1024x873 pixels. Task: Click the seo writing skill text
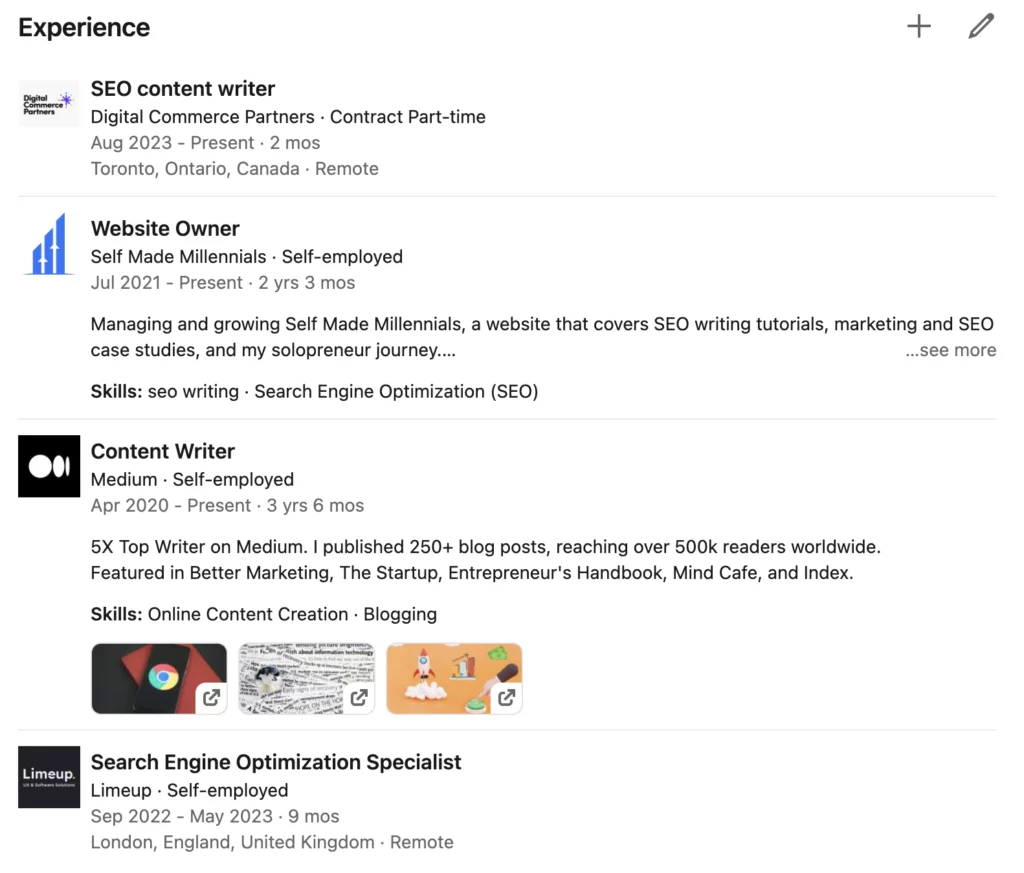tap(192, 391)
